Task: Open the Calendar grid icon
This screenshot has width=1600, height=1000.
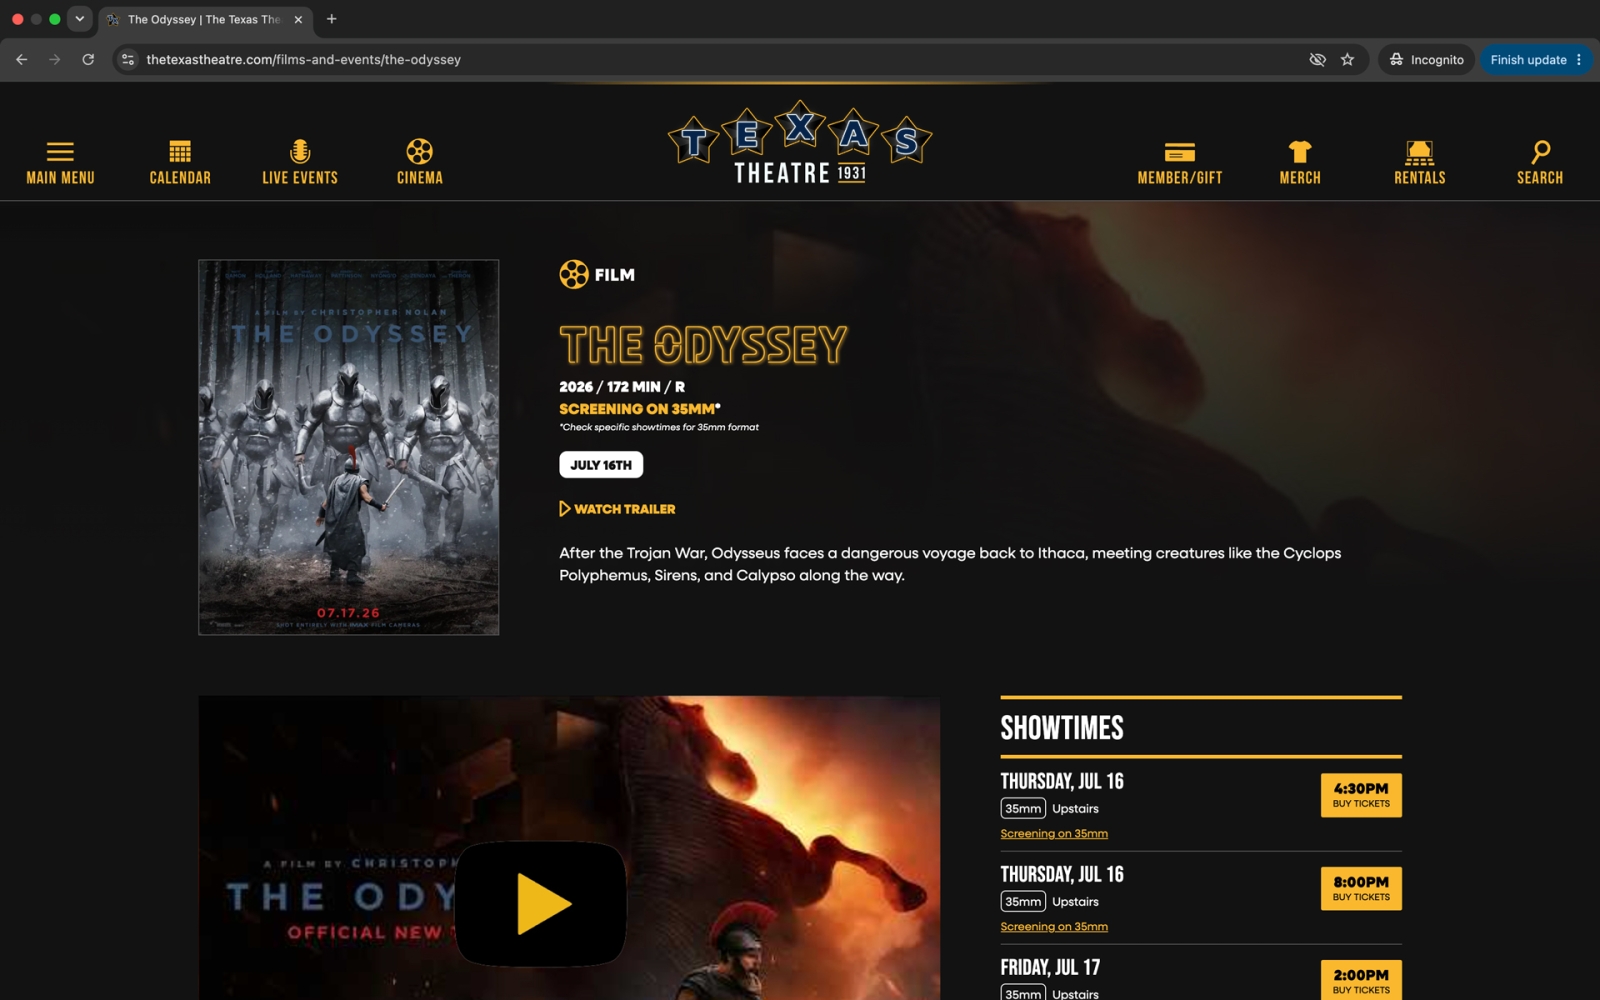Action: click(180, 151)
